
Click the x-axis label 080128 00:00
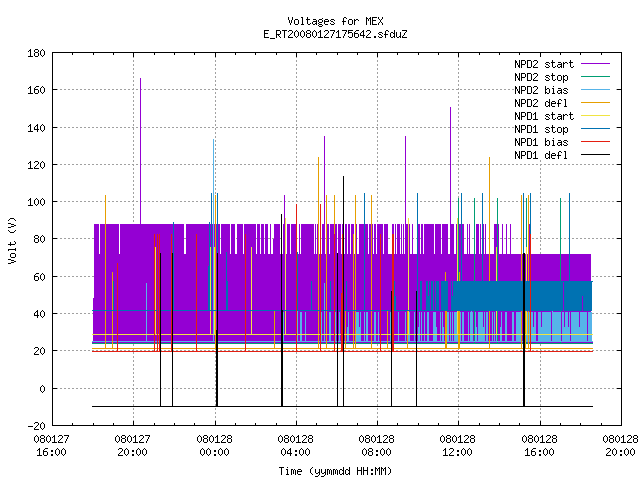point(214,446)
